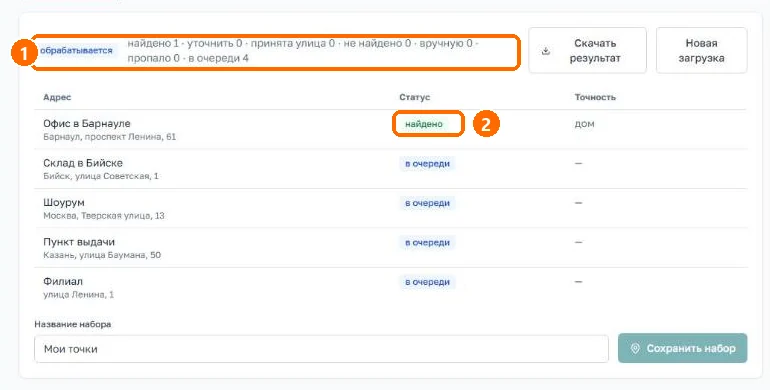Click the summary text найдено 1 · уточнить 0
Screen dimensions: 770x390
point(185,43)
